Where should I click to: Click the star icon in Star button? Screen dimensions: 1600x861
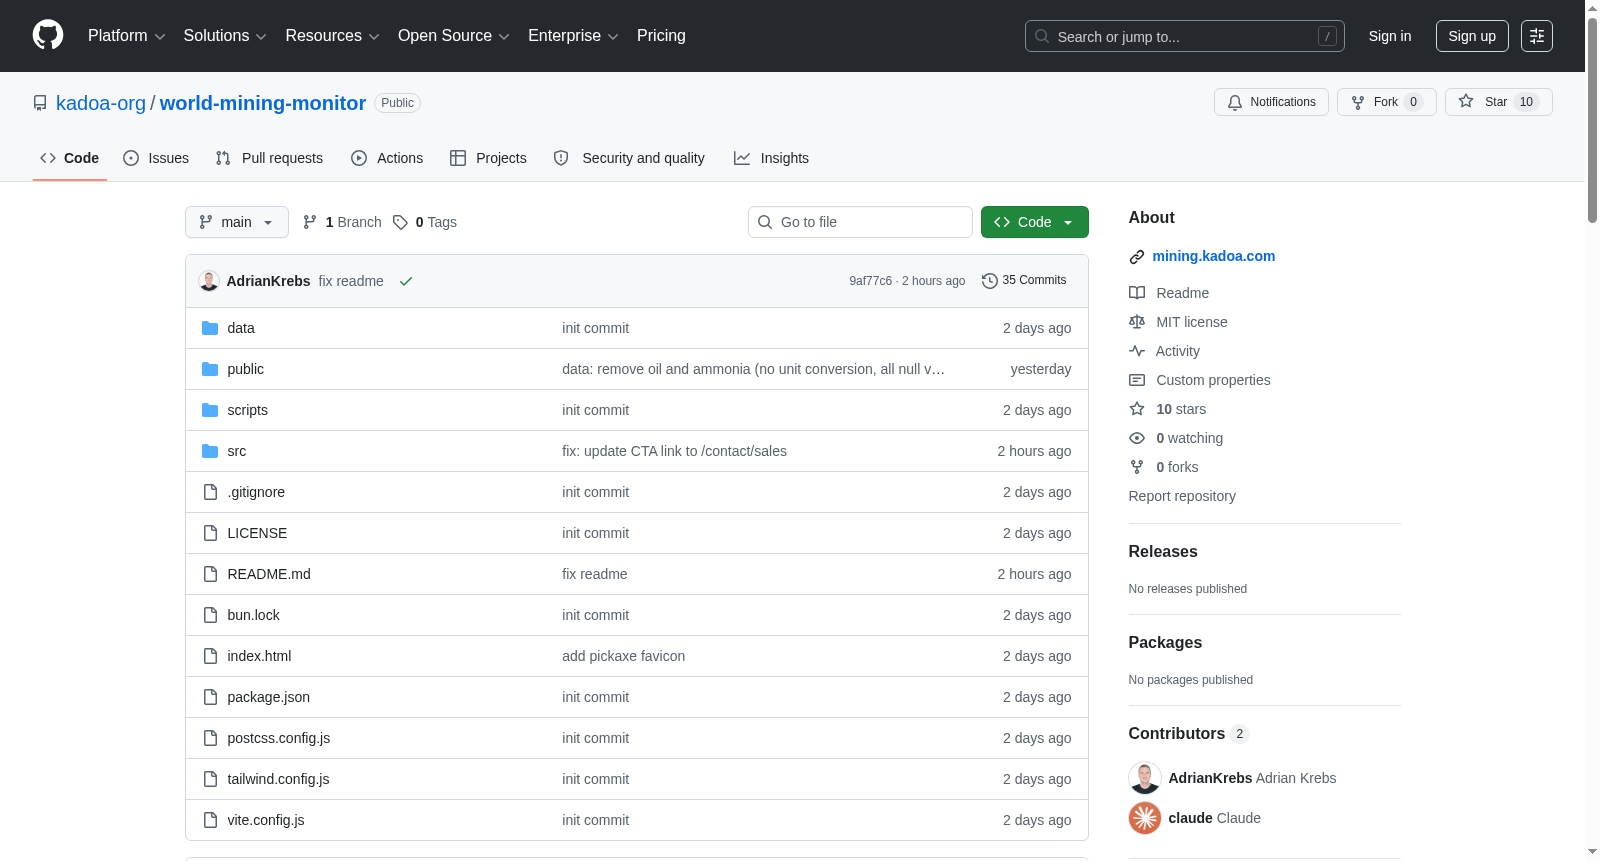(1466, 101)
